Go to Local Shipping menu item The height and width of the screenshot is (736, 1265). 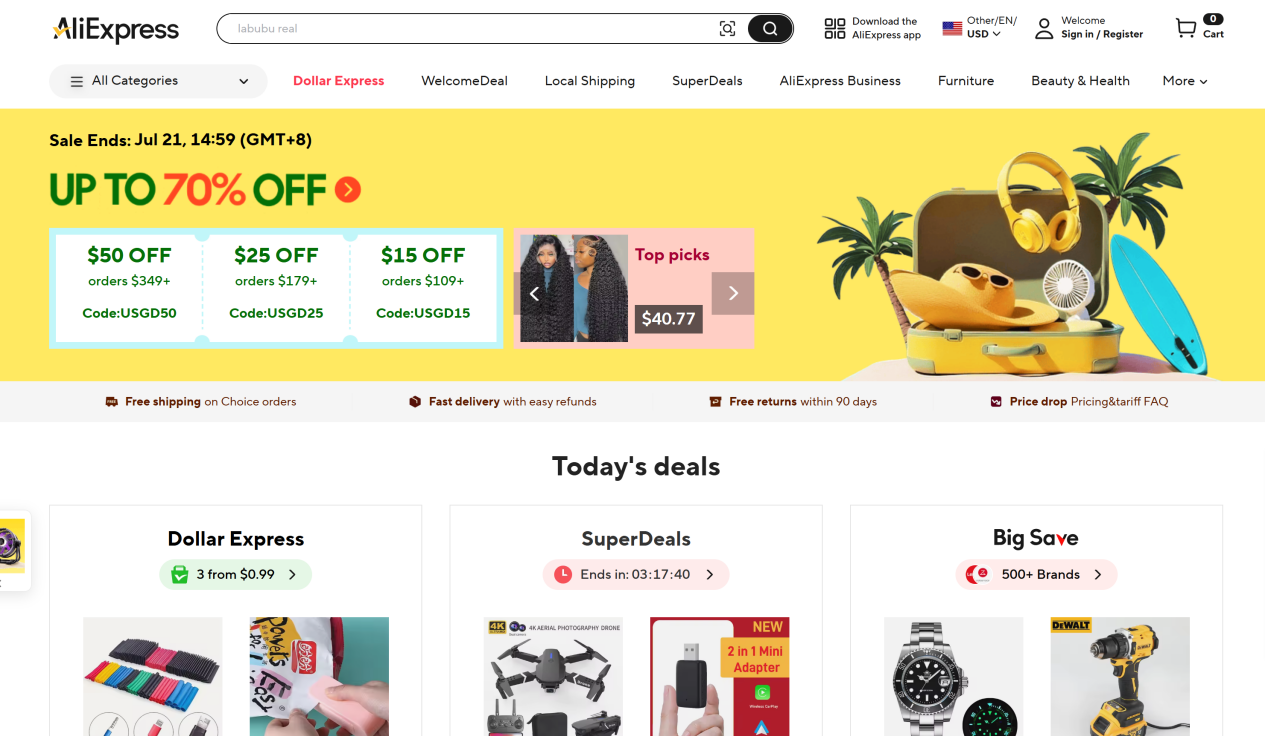tap(590, 81)
